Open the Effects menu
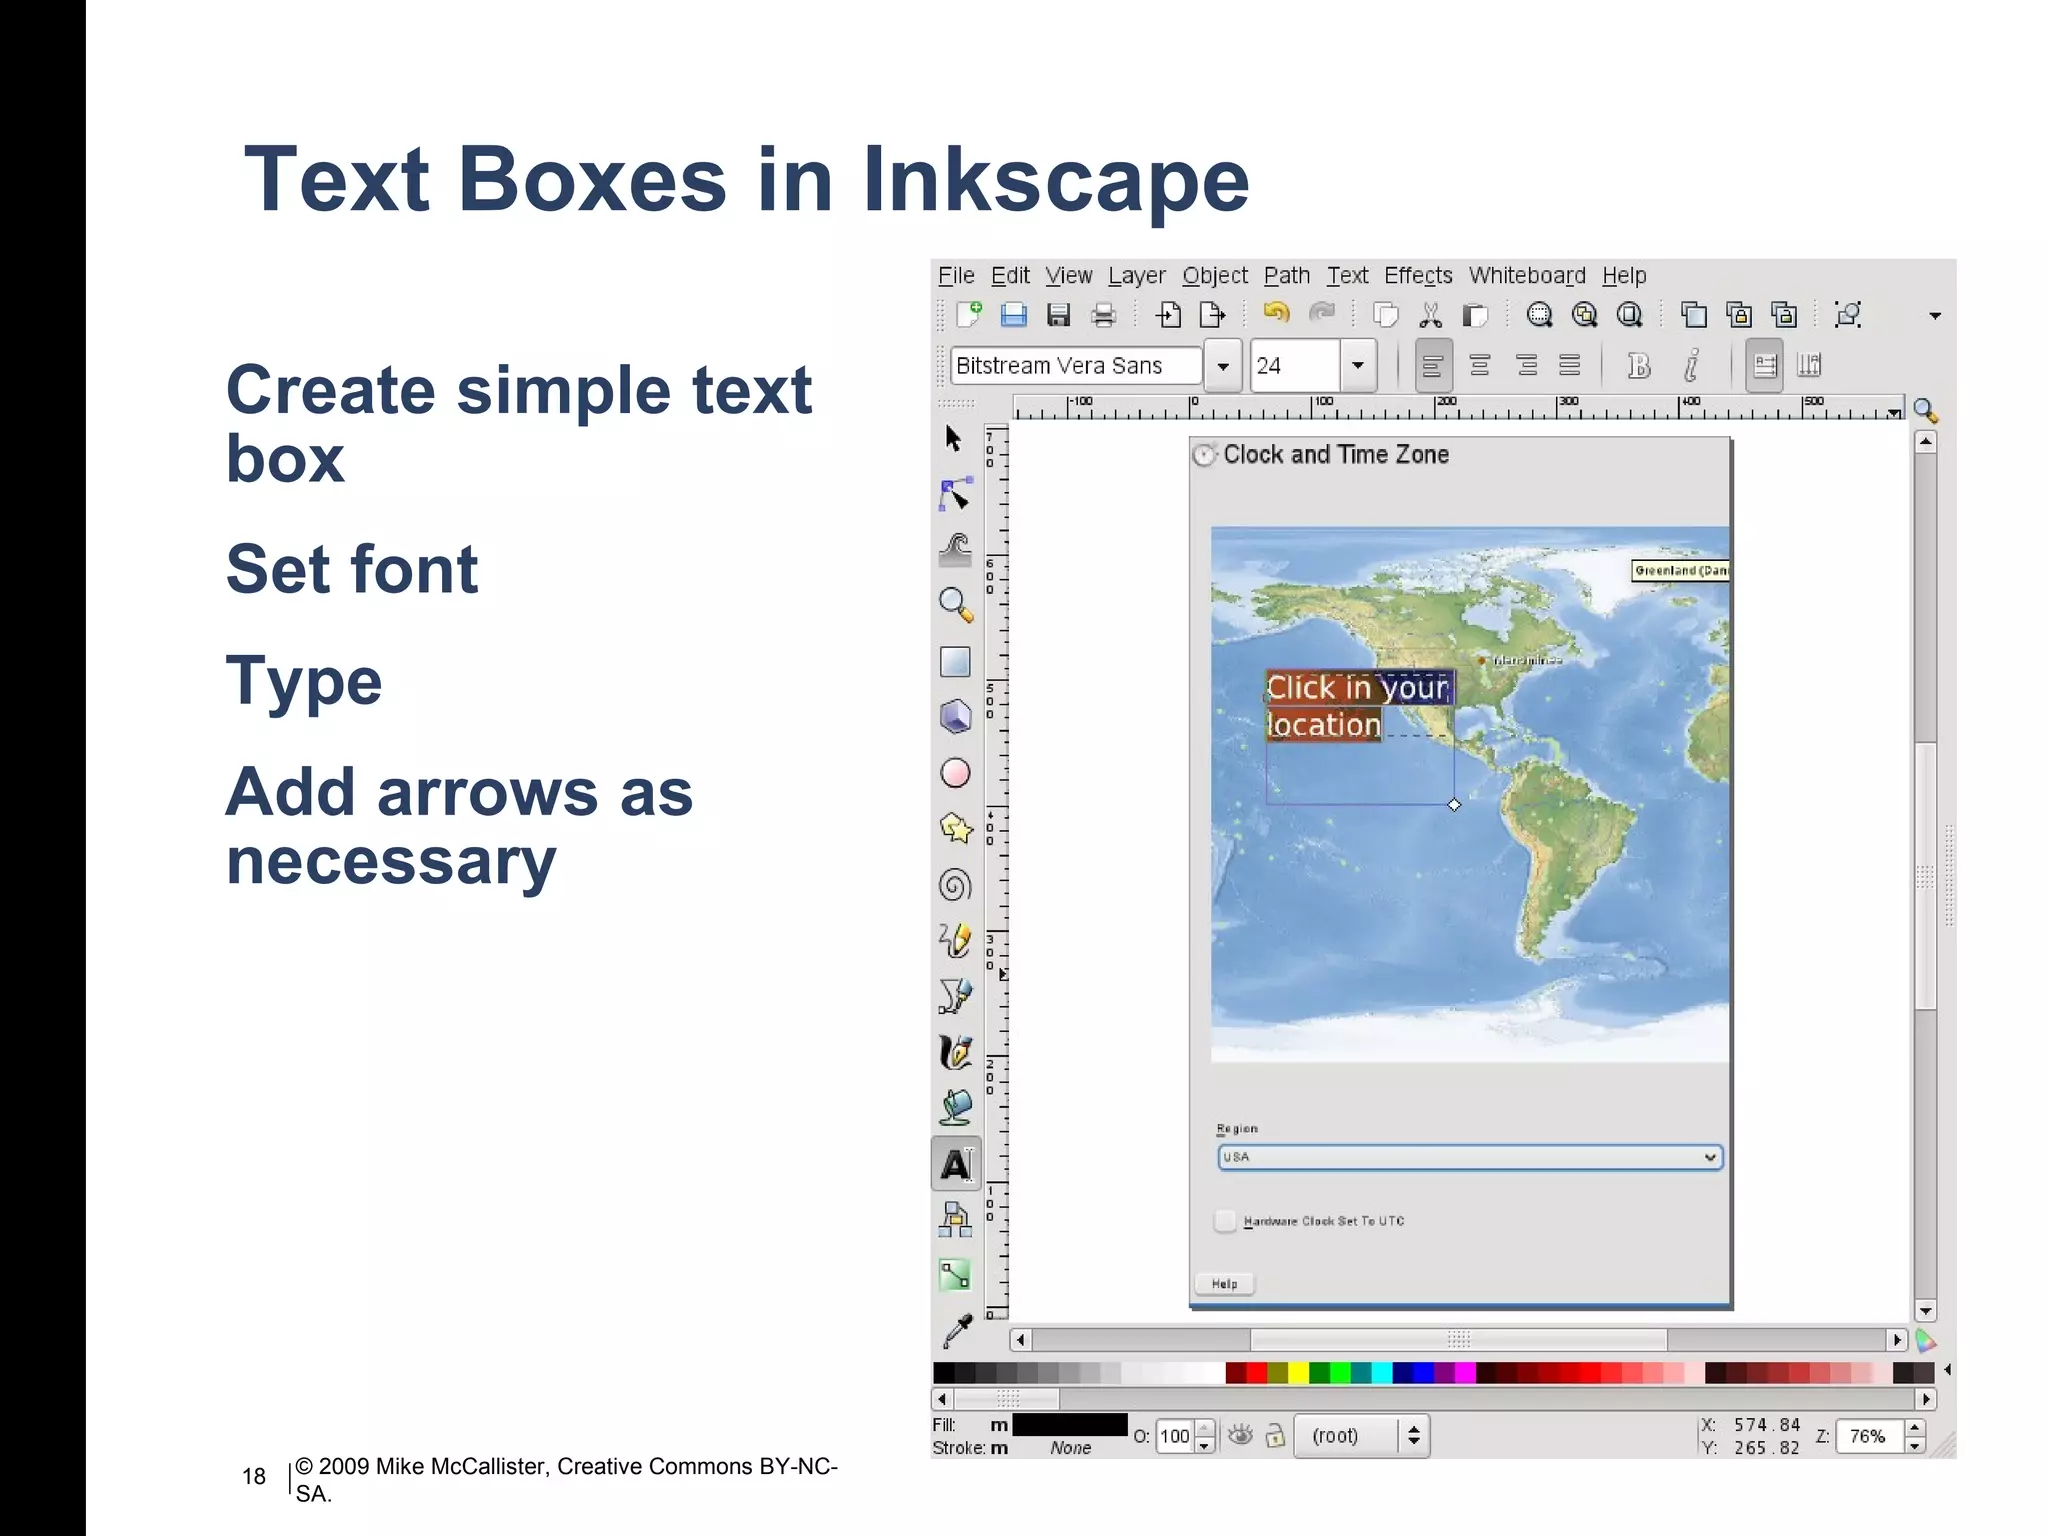This screenshot has height=1536, width=2048. [x=1418, y=276]
